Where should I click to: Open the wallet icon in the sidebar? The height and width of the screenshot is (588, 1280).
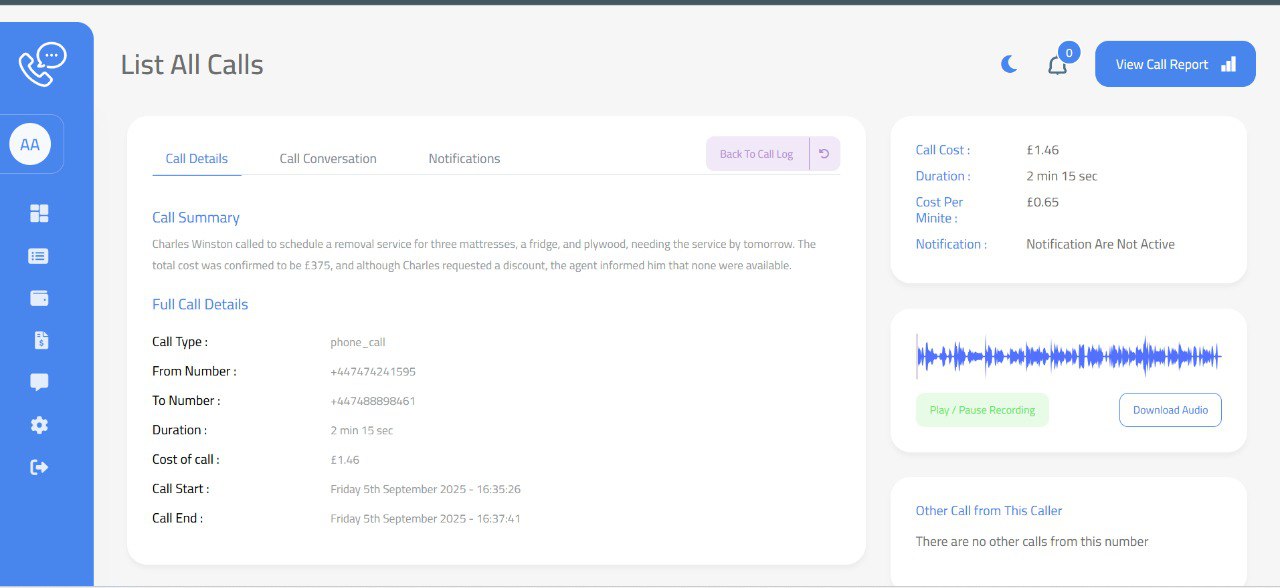38,297
